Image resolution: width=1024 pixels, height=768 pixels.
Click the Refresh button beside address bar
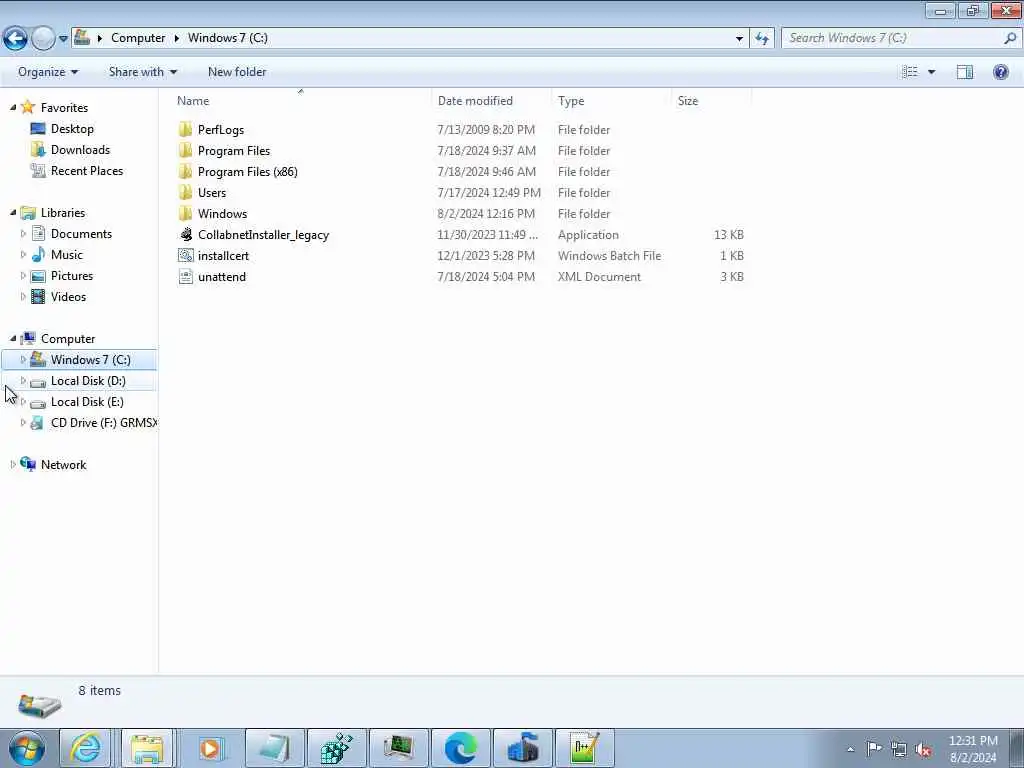(x=762, y=39)
